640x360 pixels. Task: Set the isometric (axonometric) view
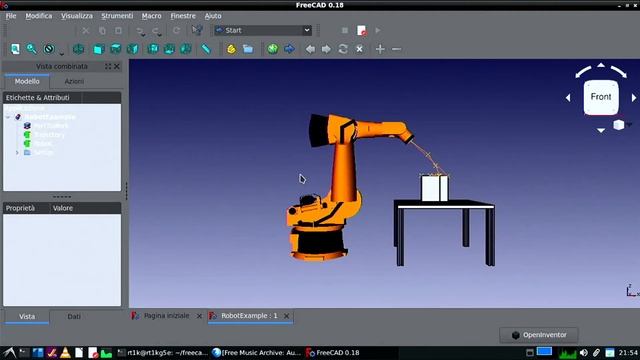pos(78,49)
